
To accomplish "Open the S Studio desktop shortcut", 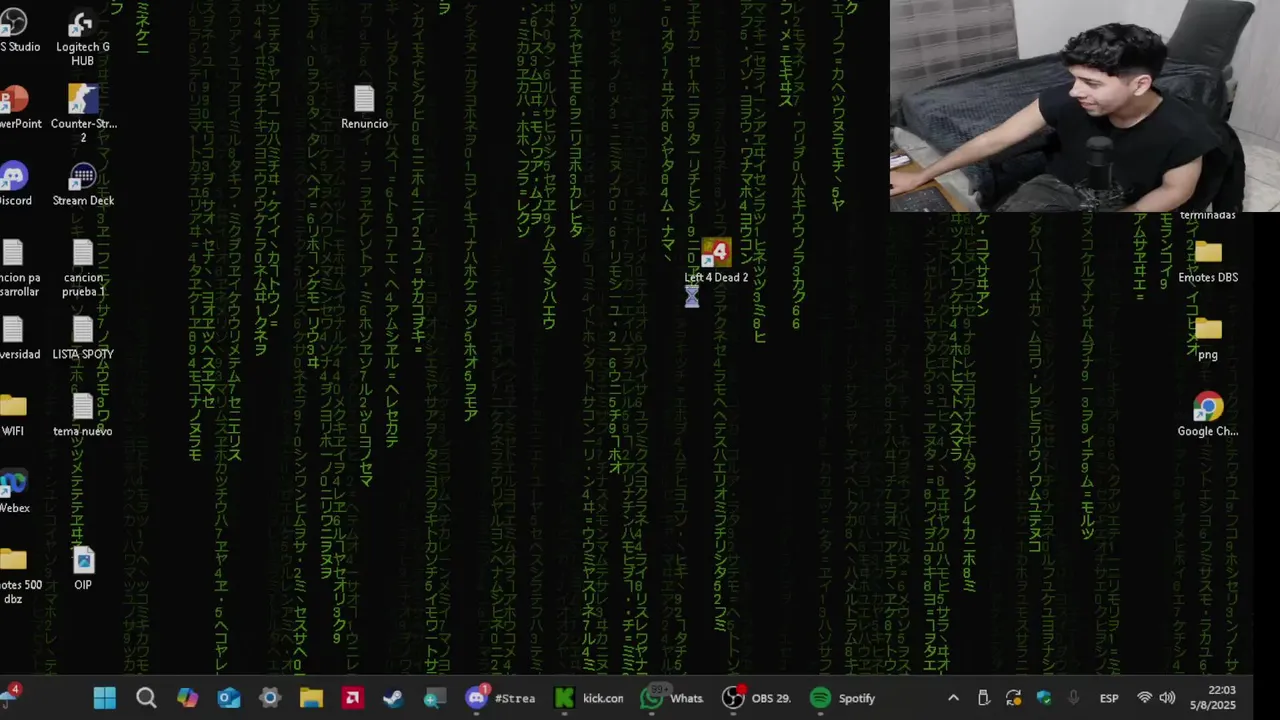I will tap(18, 31).
